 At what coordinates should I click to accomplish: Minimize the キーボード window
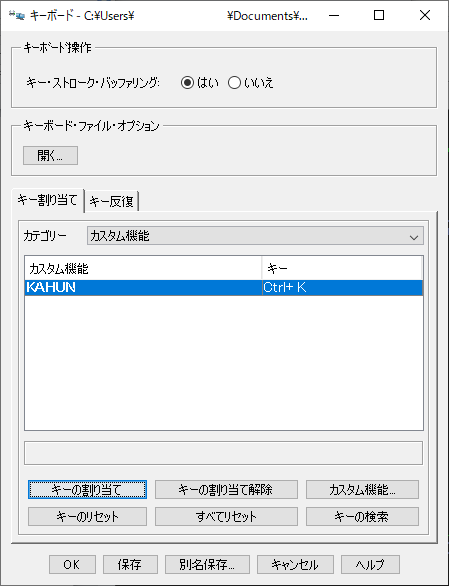click(334, 15)
